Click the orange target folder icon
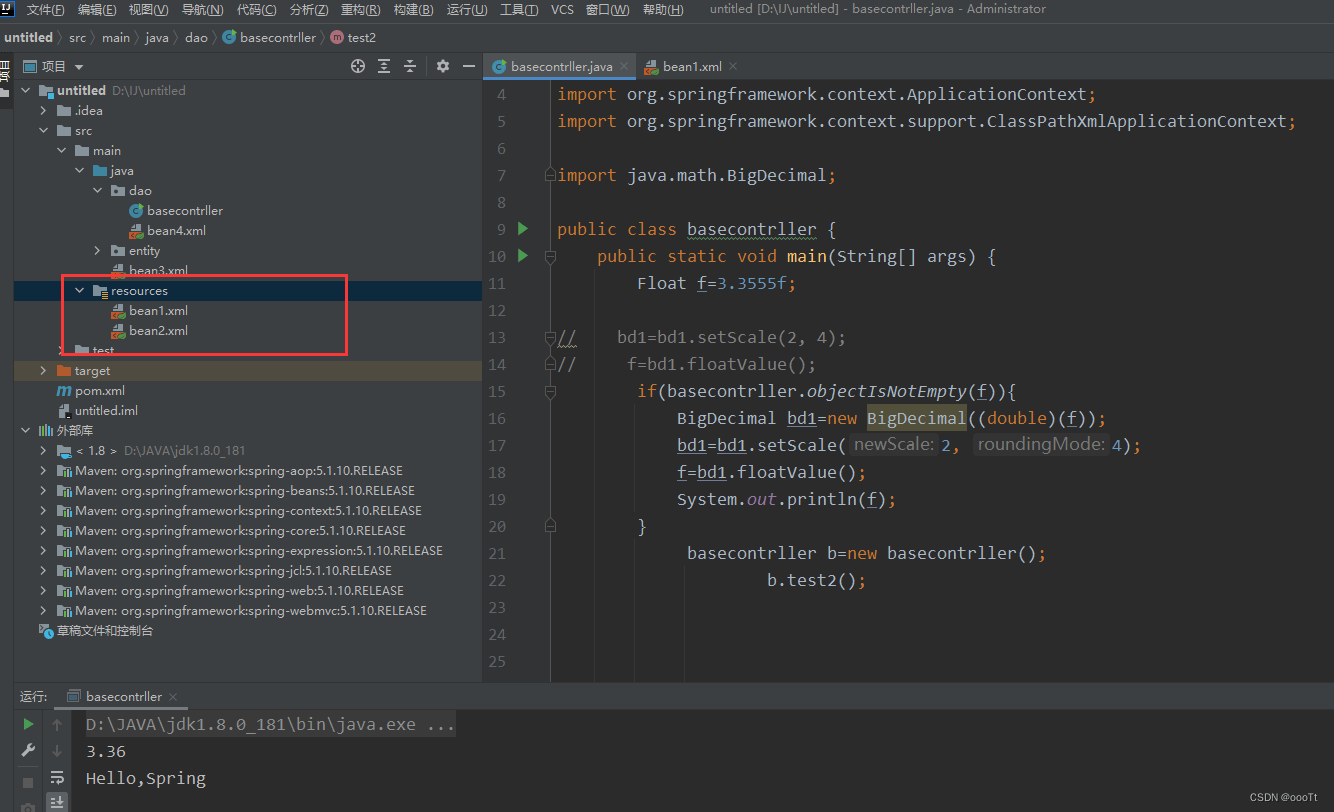The height and width of the screenshot is (812, 1334). click(x=65, y=371)
